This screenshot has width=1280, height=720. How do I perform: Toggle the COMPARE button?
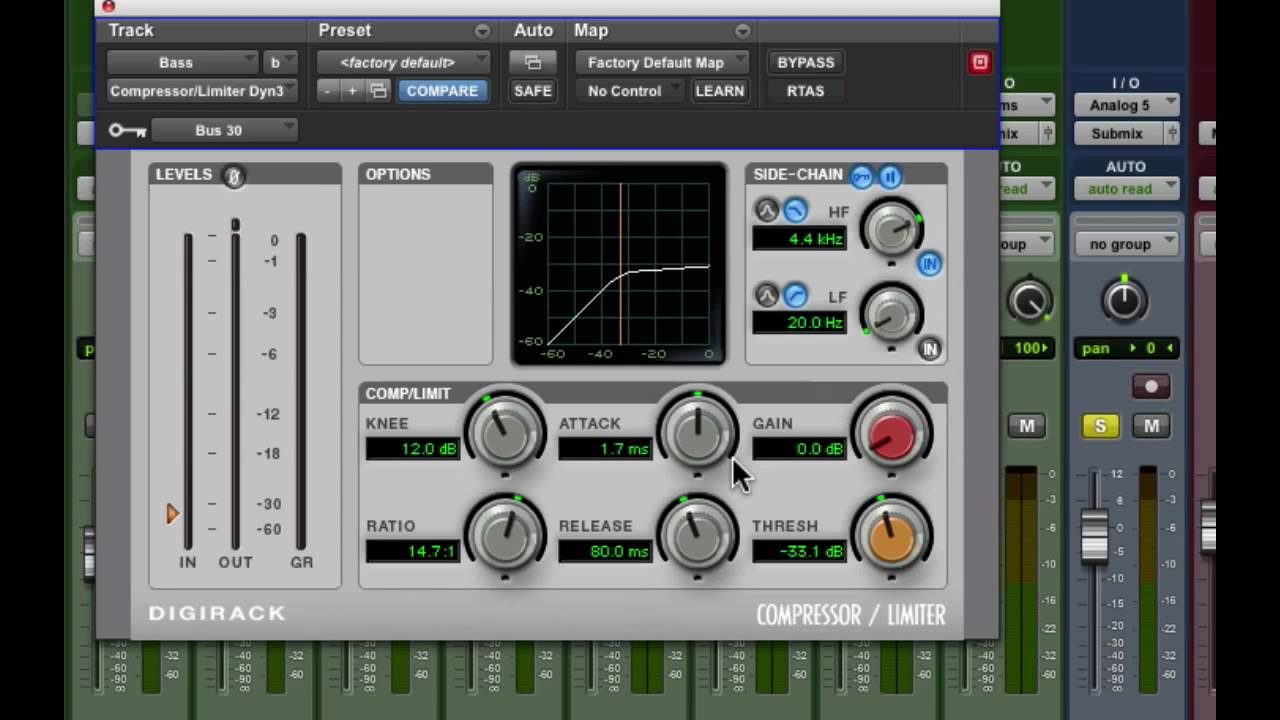(442, 91)
